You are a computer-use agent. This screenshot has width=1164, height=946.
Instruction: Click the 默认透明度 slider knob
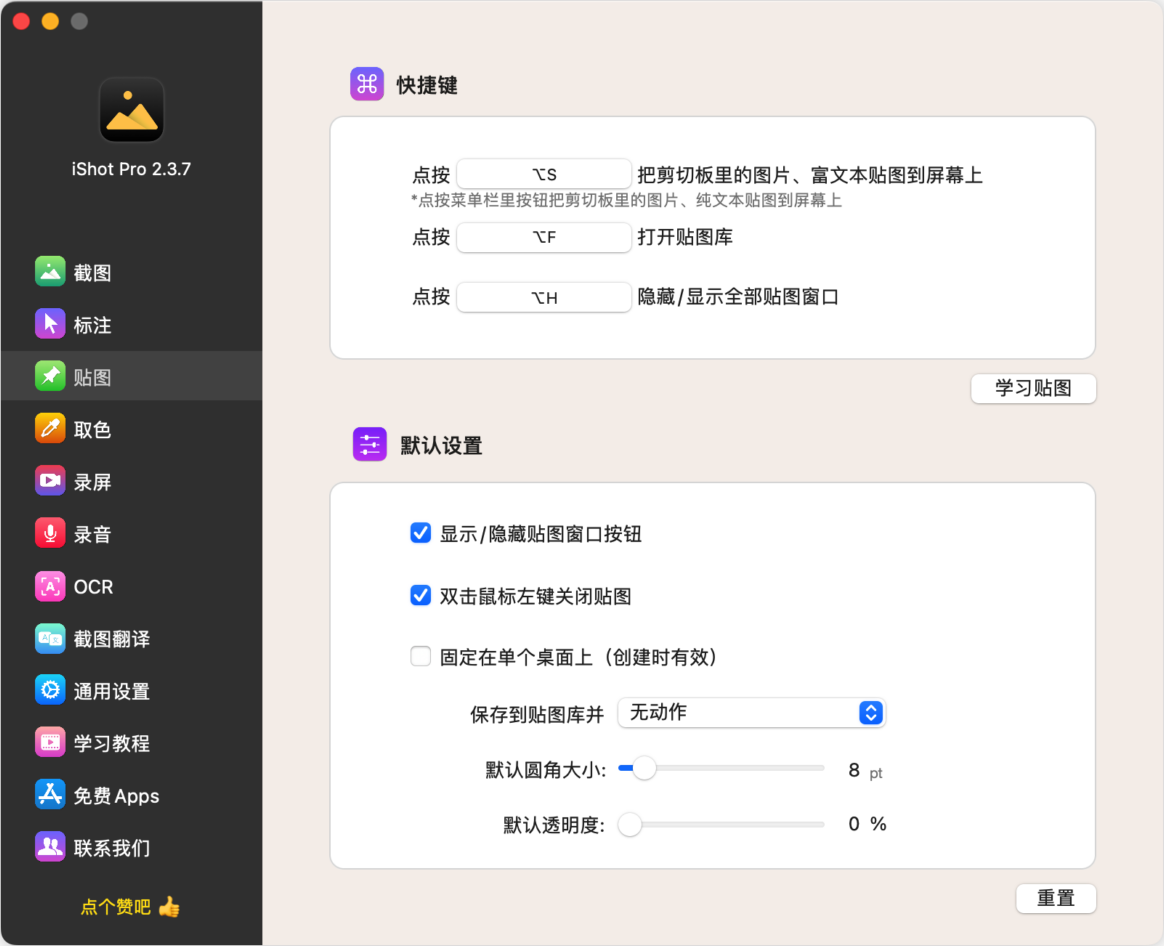point(630,824)
